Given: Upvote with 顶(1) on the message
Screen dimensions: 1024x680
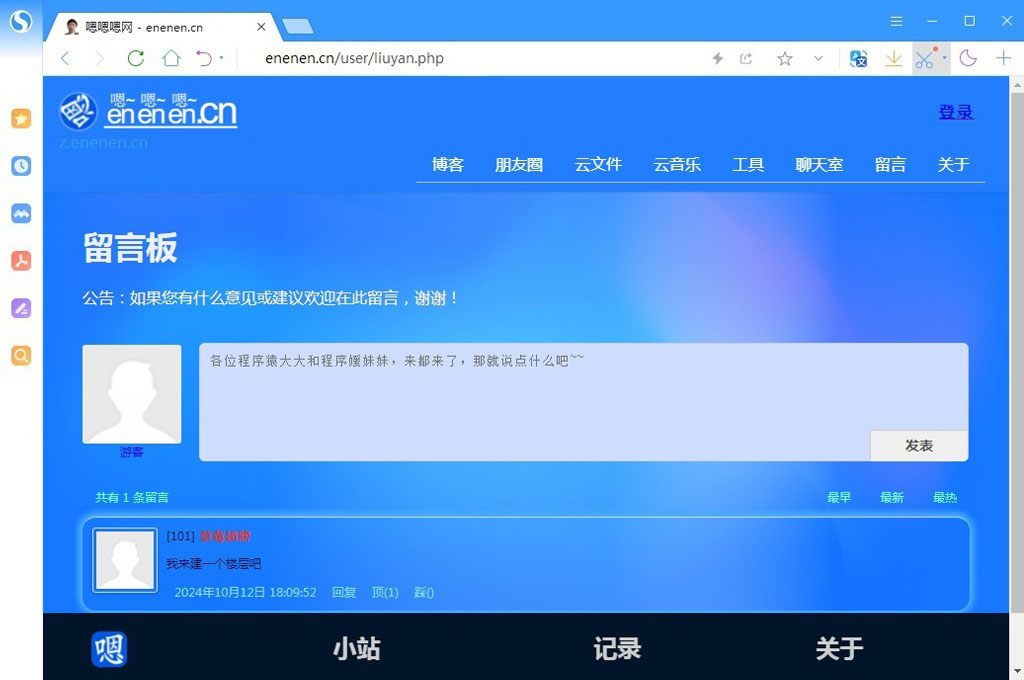Looking at the screenshot, I should (x=385, y=592).
